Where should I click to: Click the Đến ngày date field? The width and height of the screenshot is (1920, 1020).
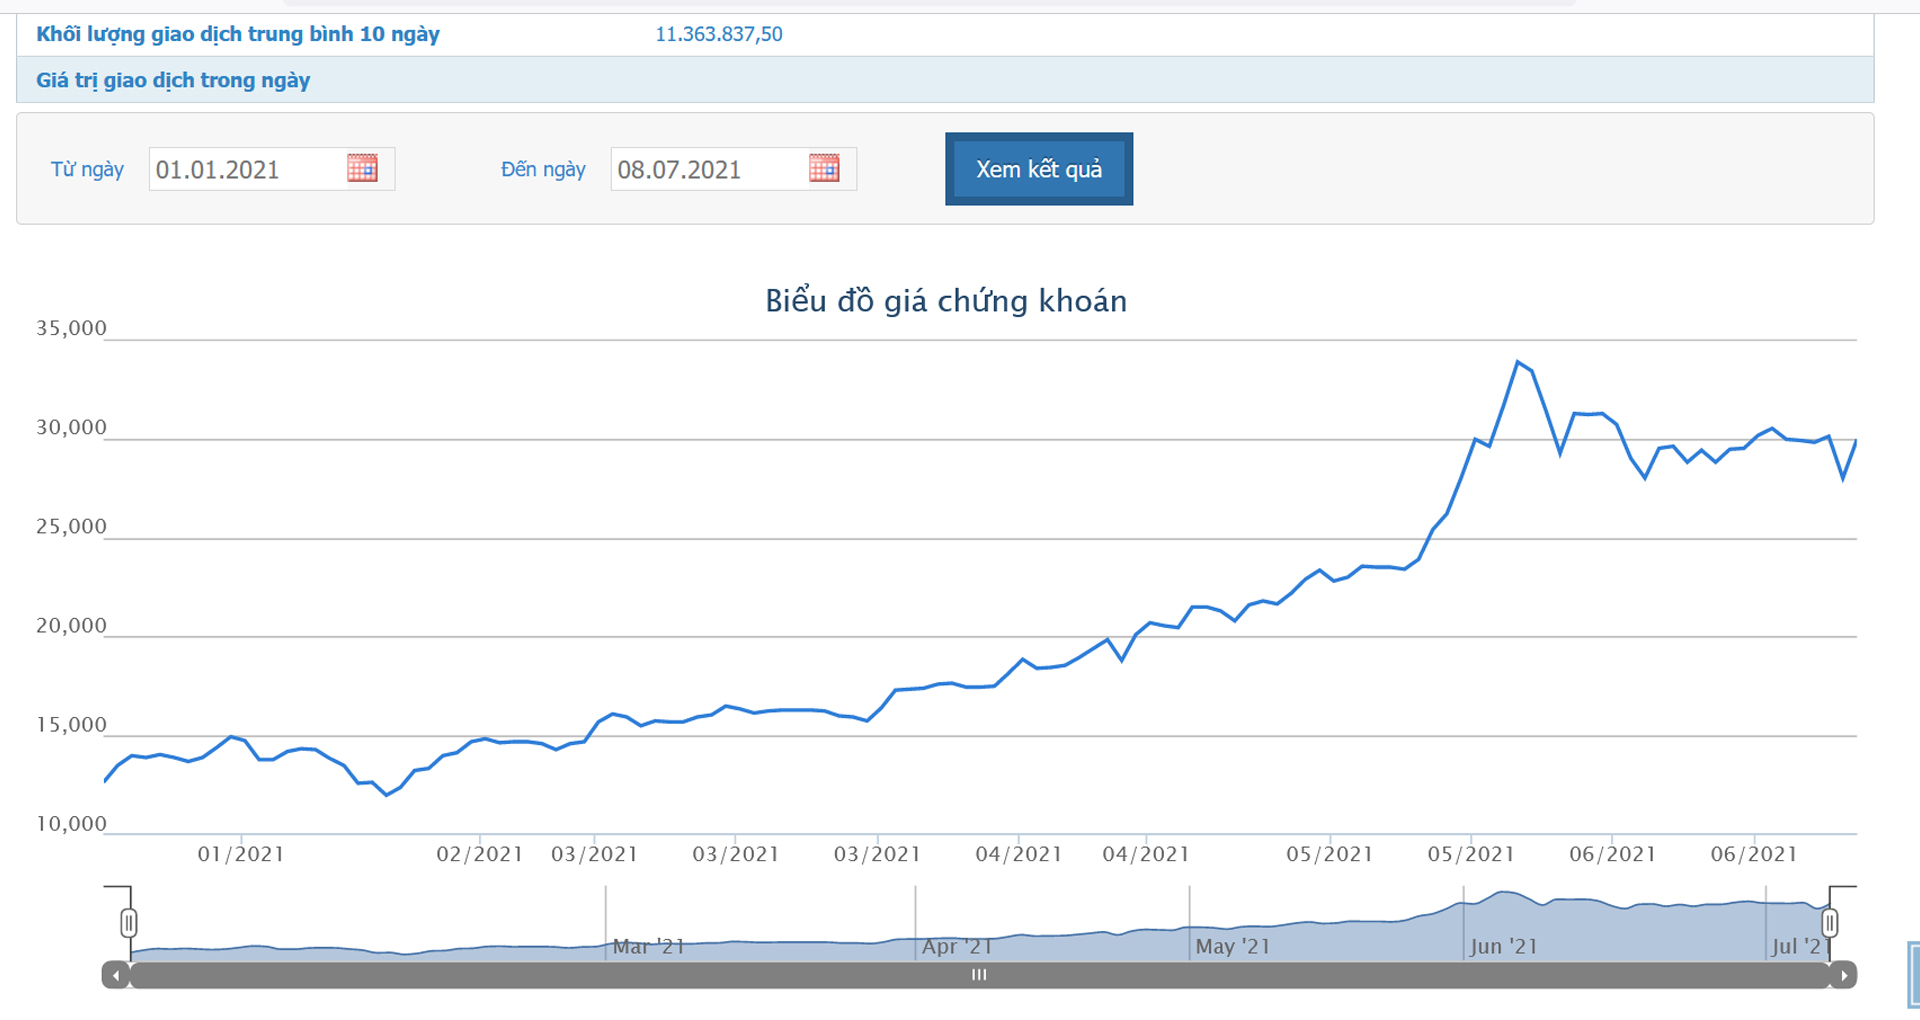click(x=707, y=169)
